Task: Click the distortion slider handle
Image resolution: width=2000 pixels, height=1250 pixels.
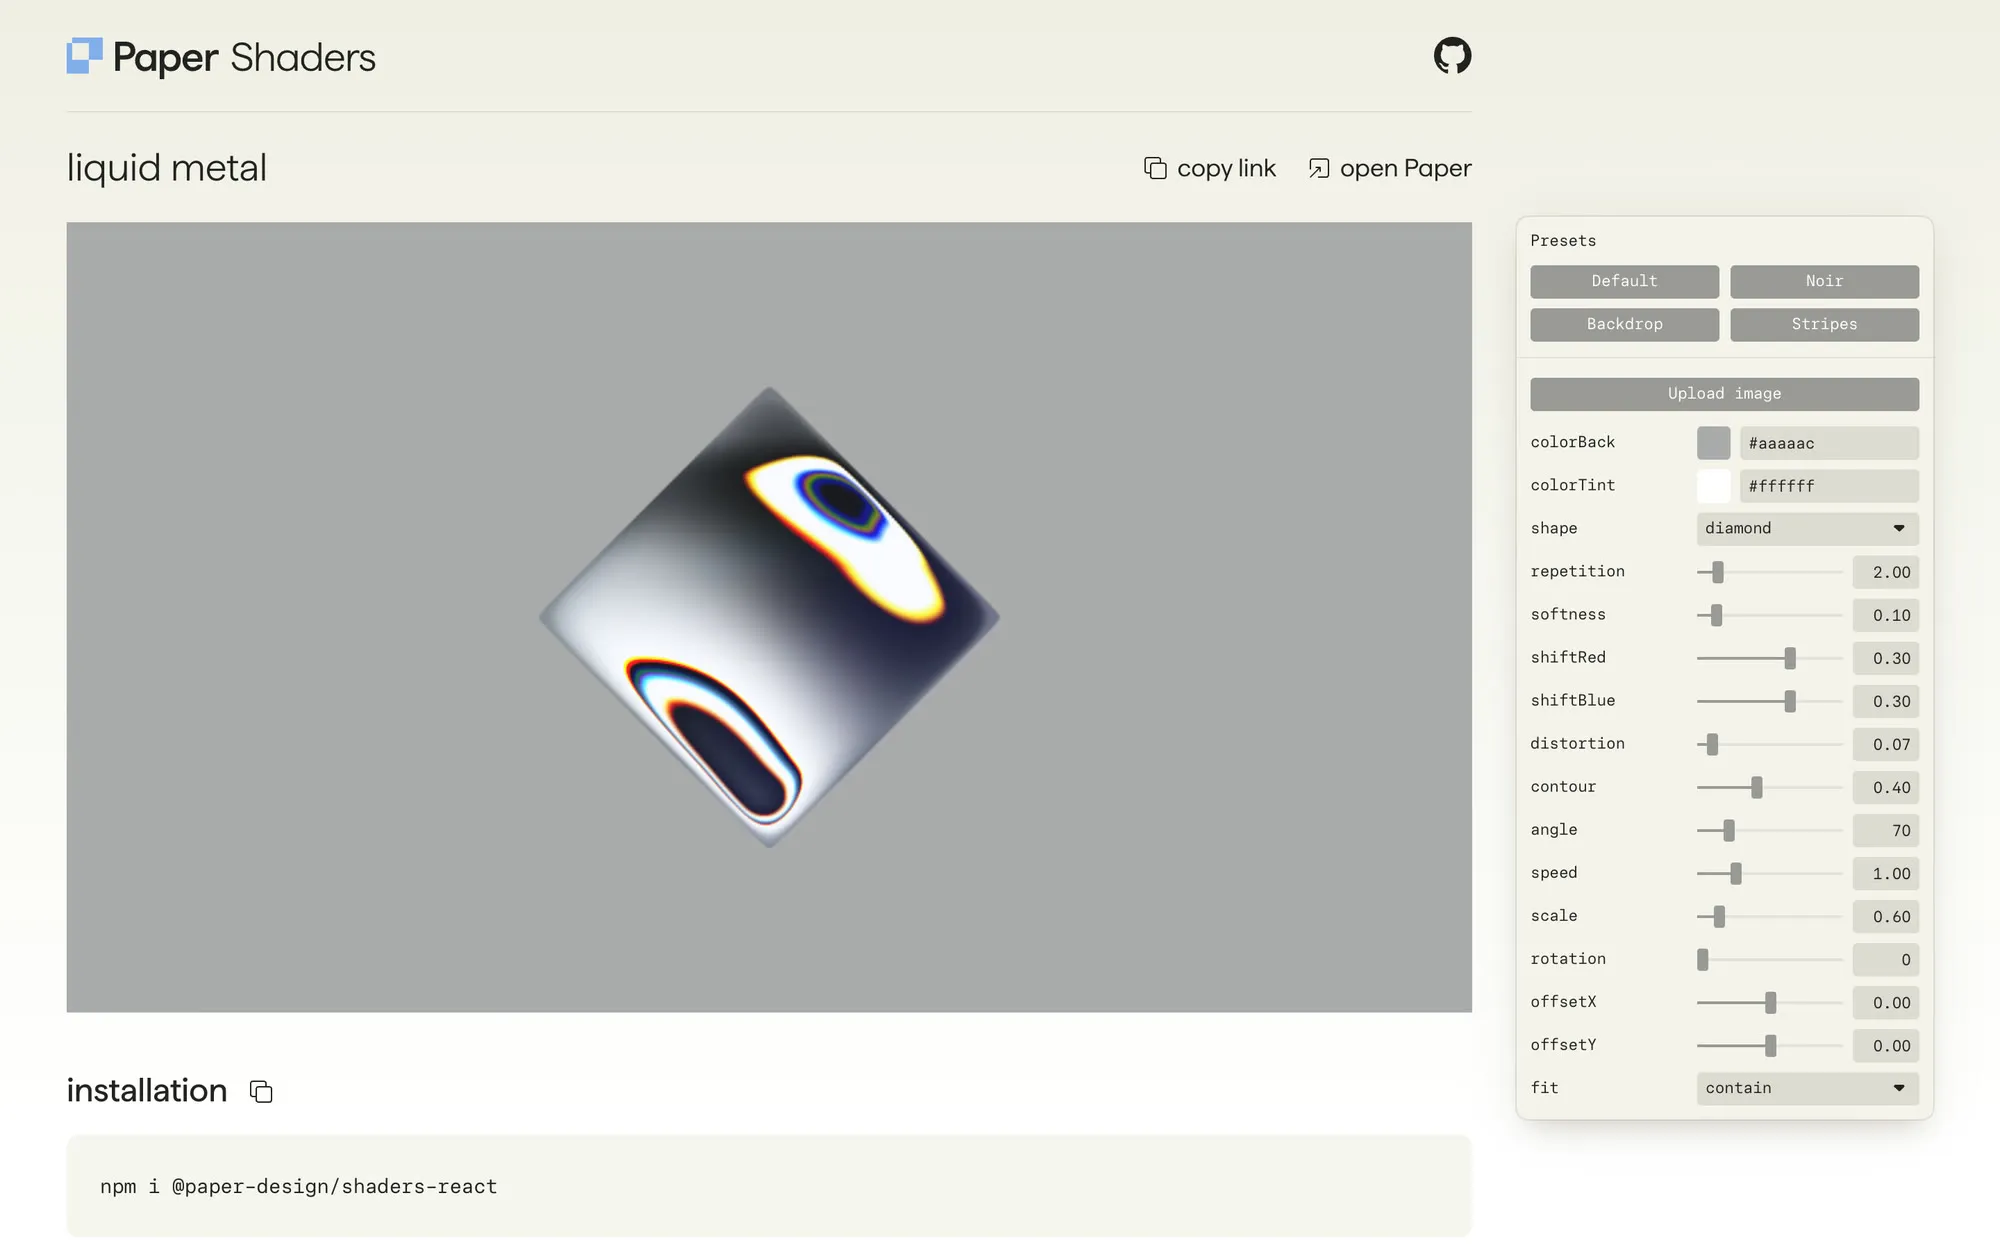Action: pyautogui.click(x=1712, y=744)
